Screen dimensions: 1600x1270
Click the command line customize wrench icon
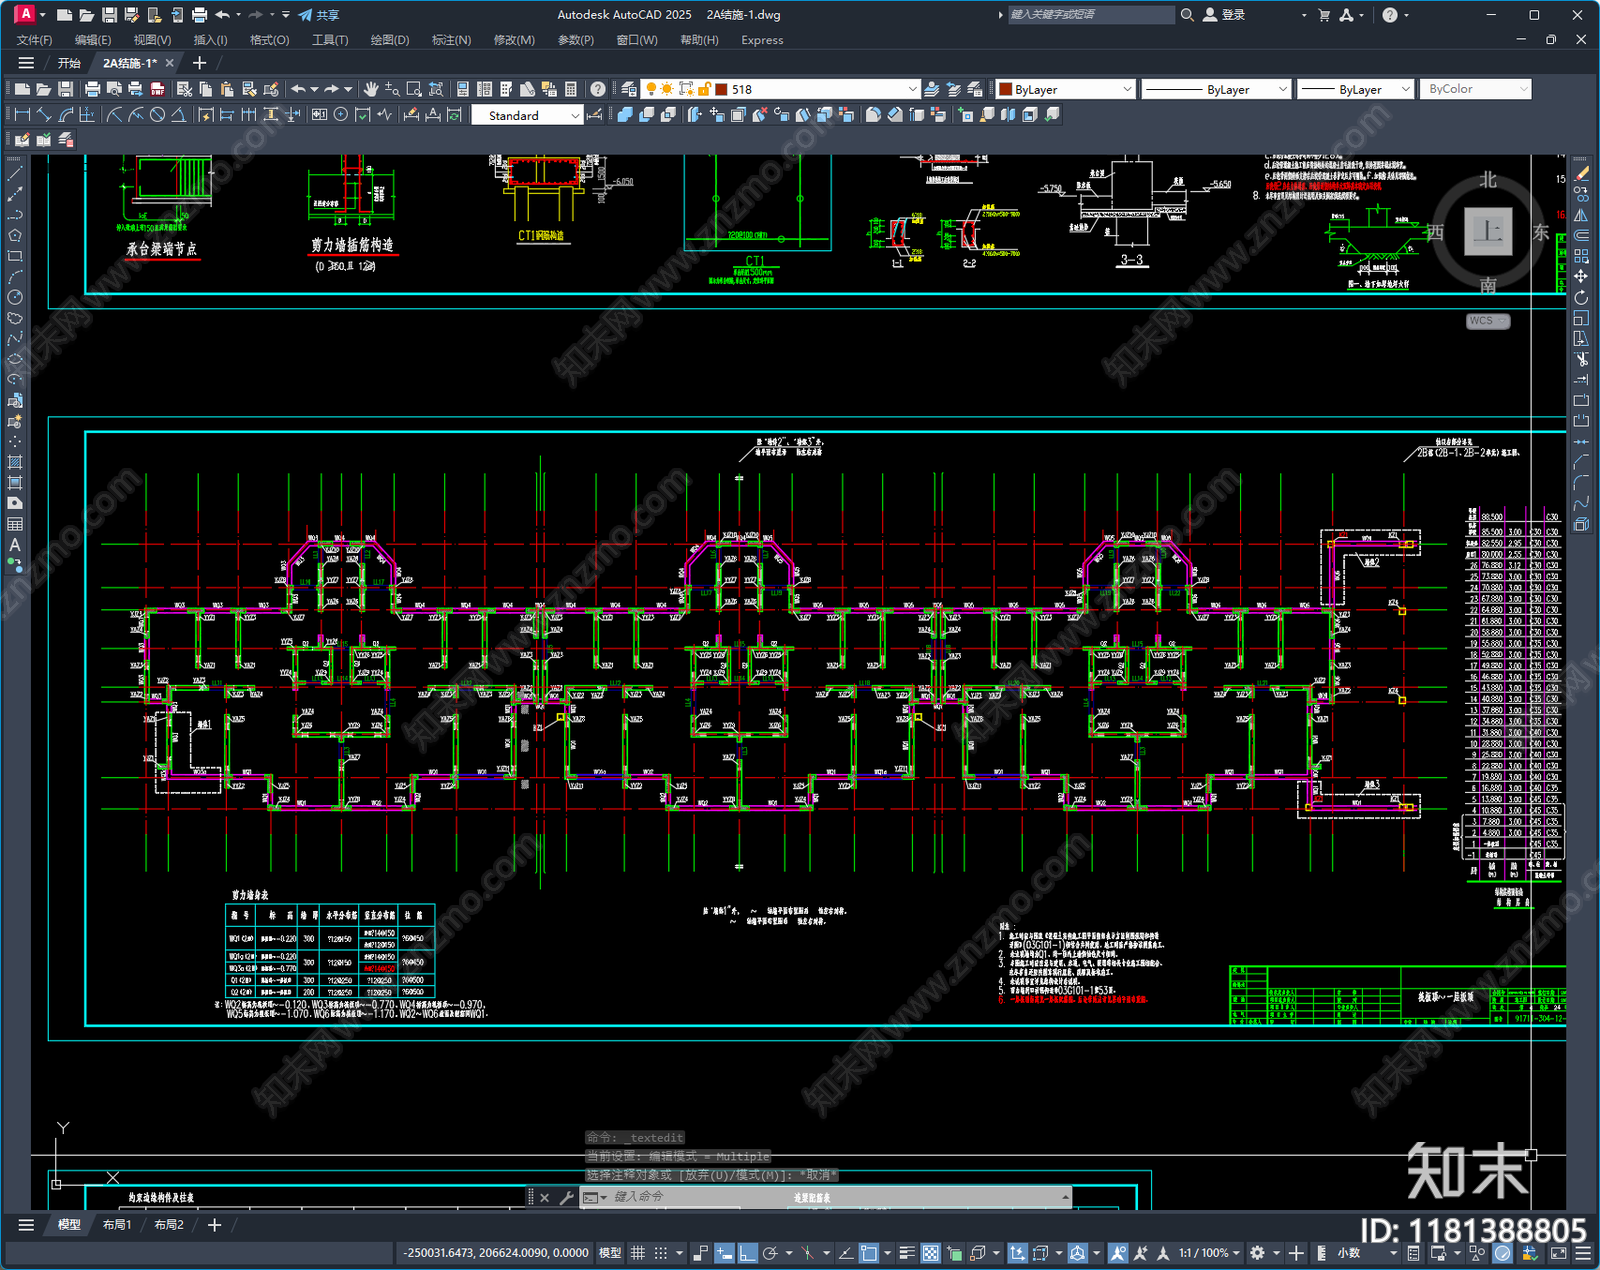[566, 1197]
